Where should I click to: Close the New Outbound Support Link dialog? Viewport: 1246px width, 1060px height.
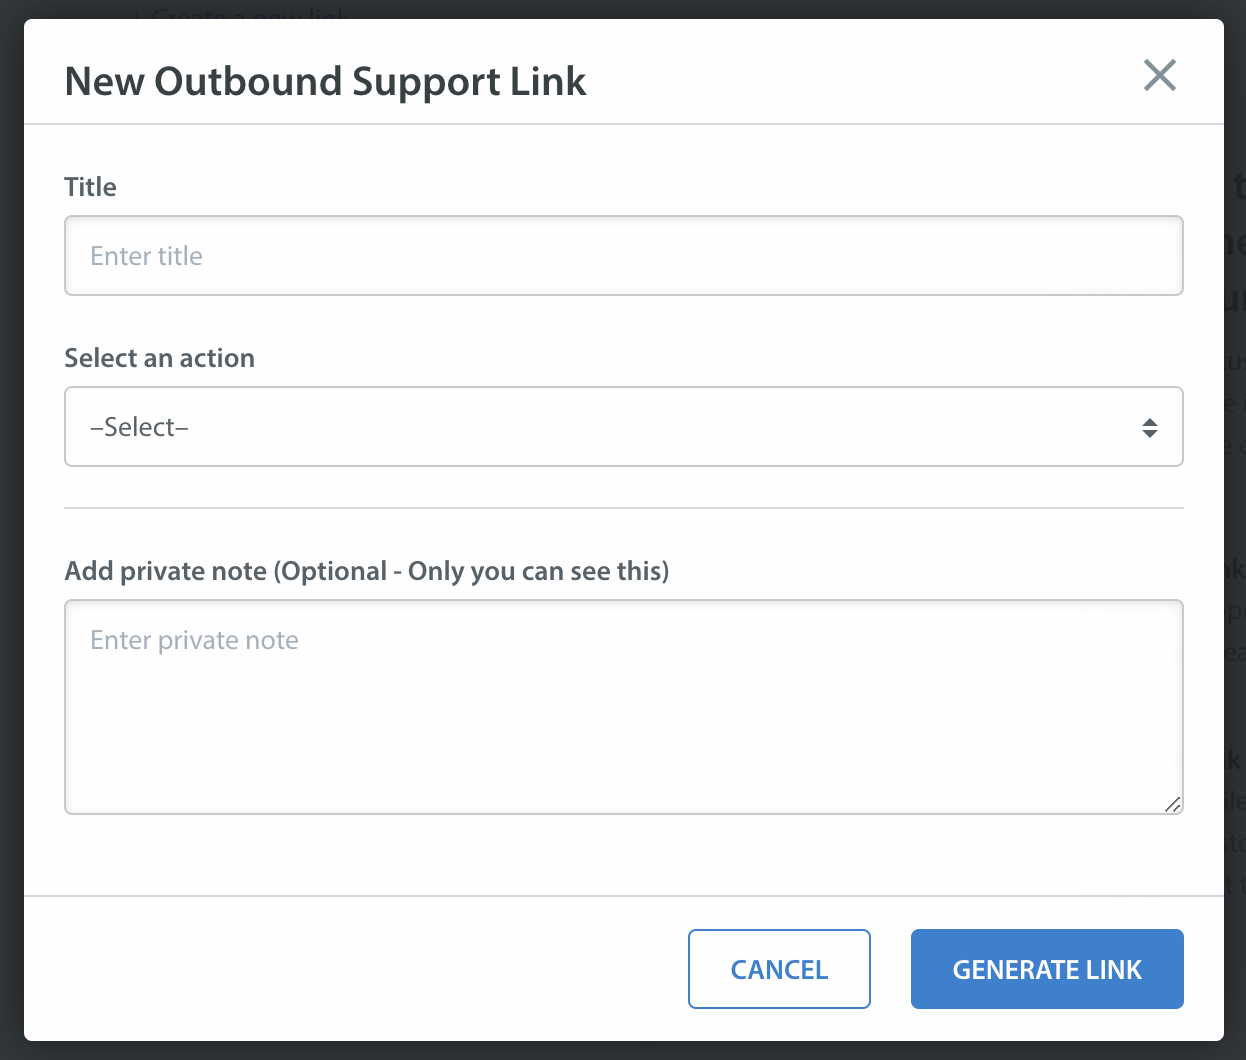coord(1159,75)
